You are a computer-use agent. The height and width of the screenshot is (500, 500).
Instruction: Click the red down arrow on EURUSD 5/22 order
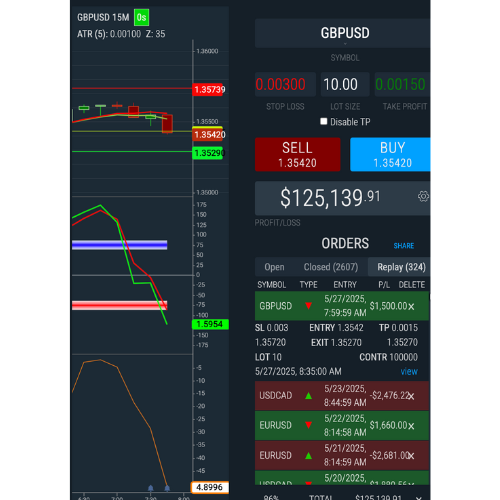[309, 425]
